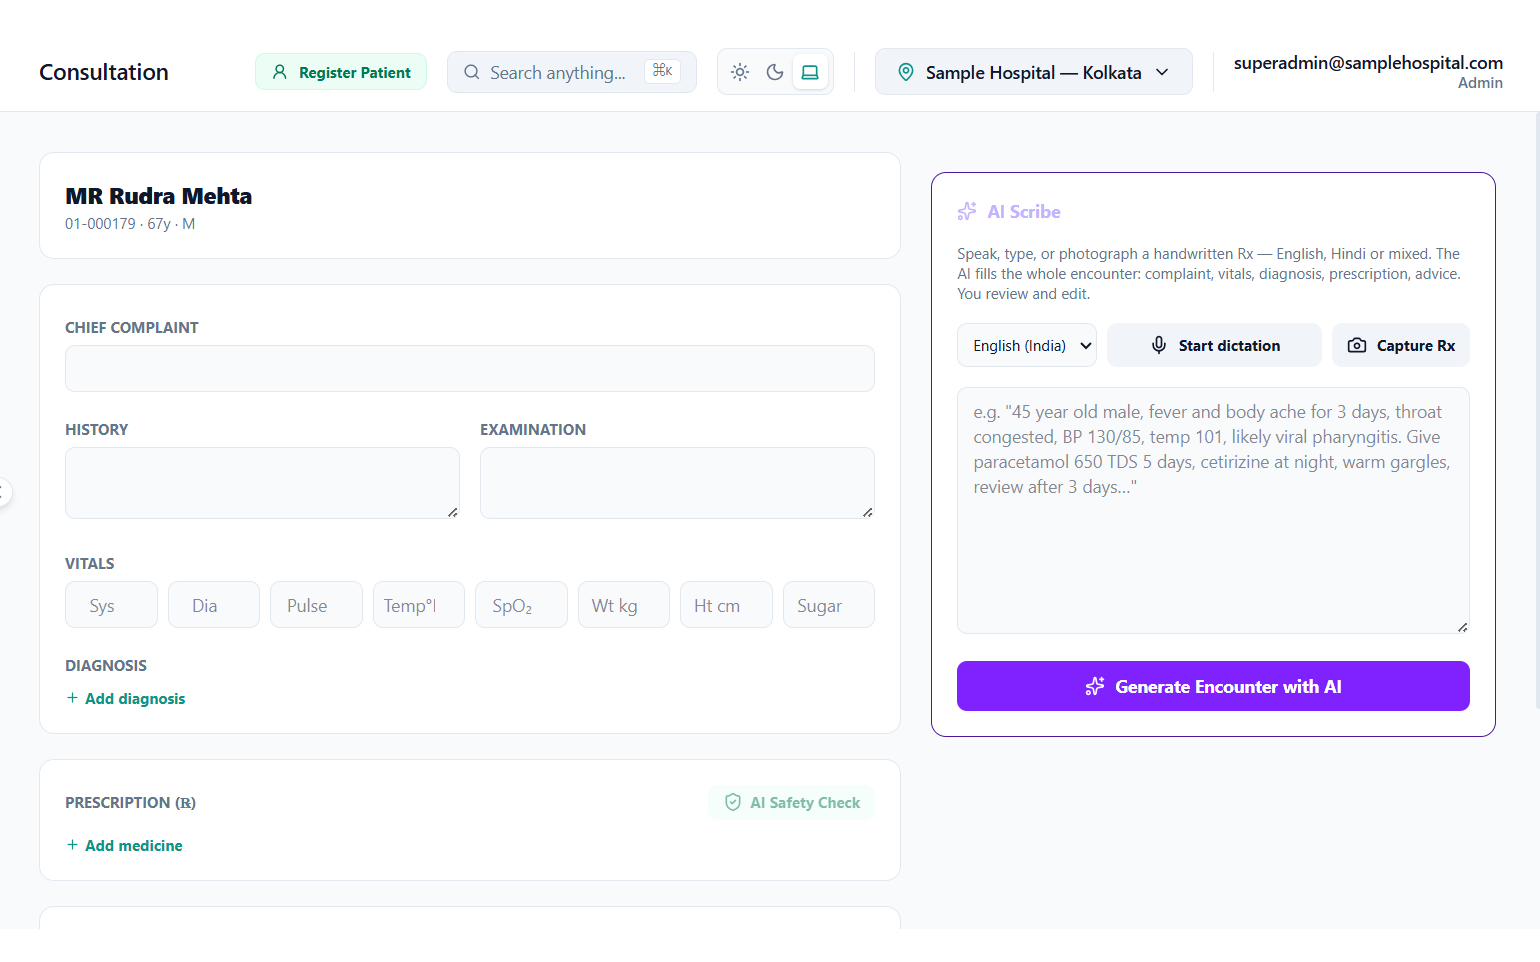The width and height of the screenshot is (1540, 962).
Task: Select the Sys vitals field
Action: (x=111, y=605)
